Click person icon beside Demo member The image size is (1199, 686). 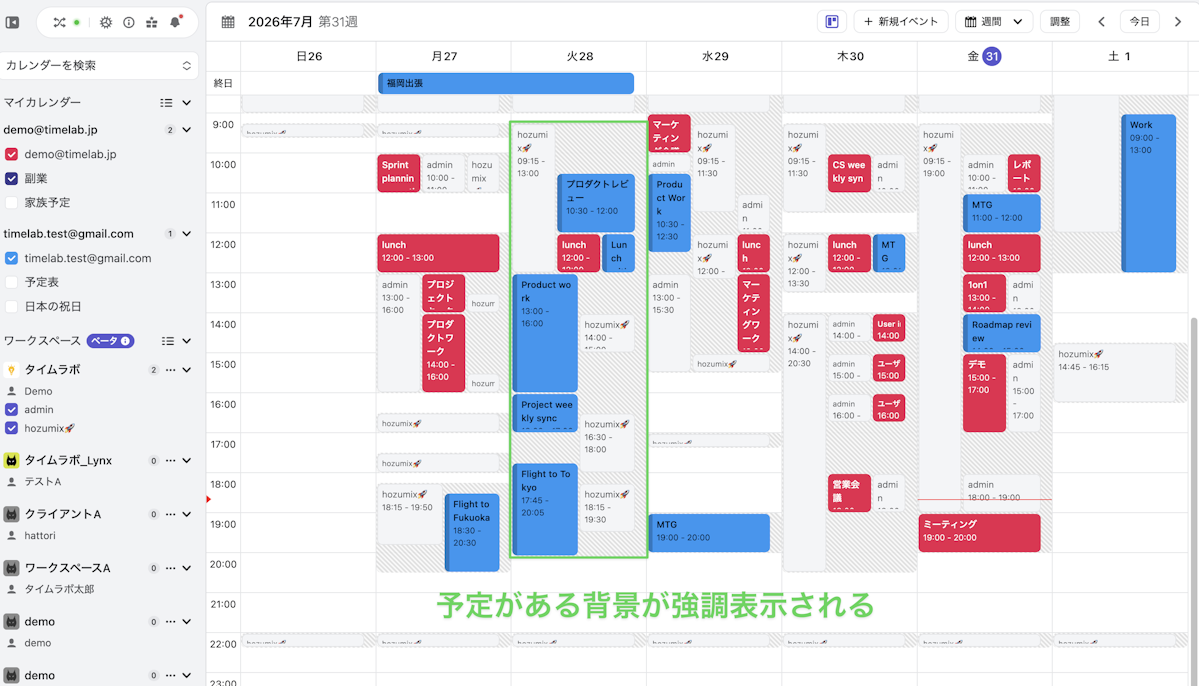tap(11, 391)
